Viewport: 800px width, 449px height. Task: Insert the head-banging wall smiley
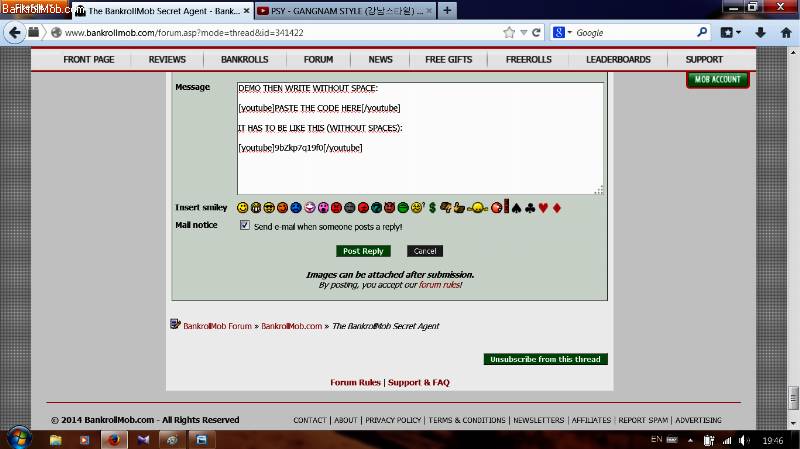pyautogui.click(x=500, y=206)
